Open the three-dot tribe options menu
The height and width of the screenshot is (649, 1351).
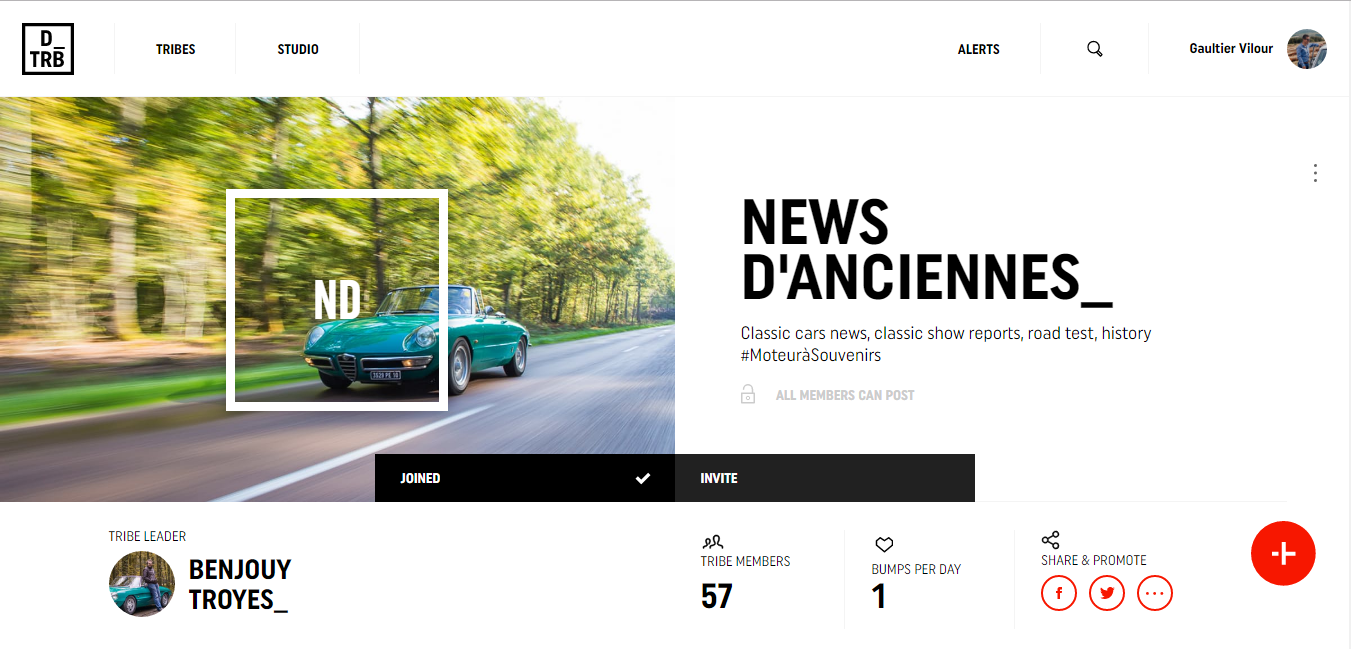click(x=1315, y=173)
